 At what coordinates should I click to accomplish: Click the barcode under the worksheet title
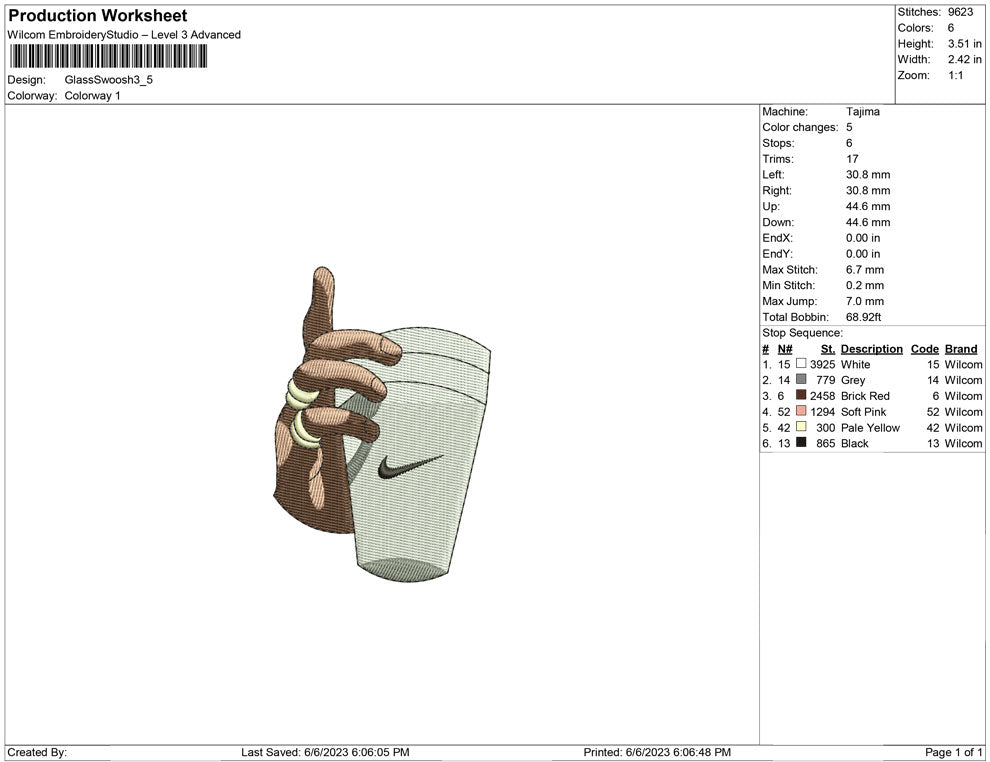(x=108, y=56)
